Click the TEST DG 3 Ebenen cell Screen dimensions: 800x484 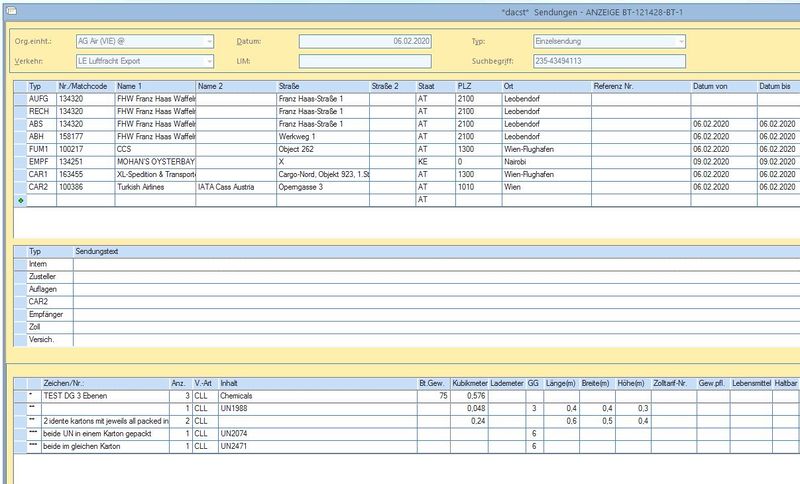[x=106, y=396]
